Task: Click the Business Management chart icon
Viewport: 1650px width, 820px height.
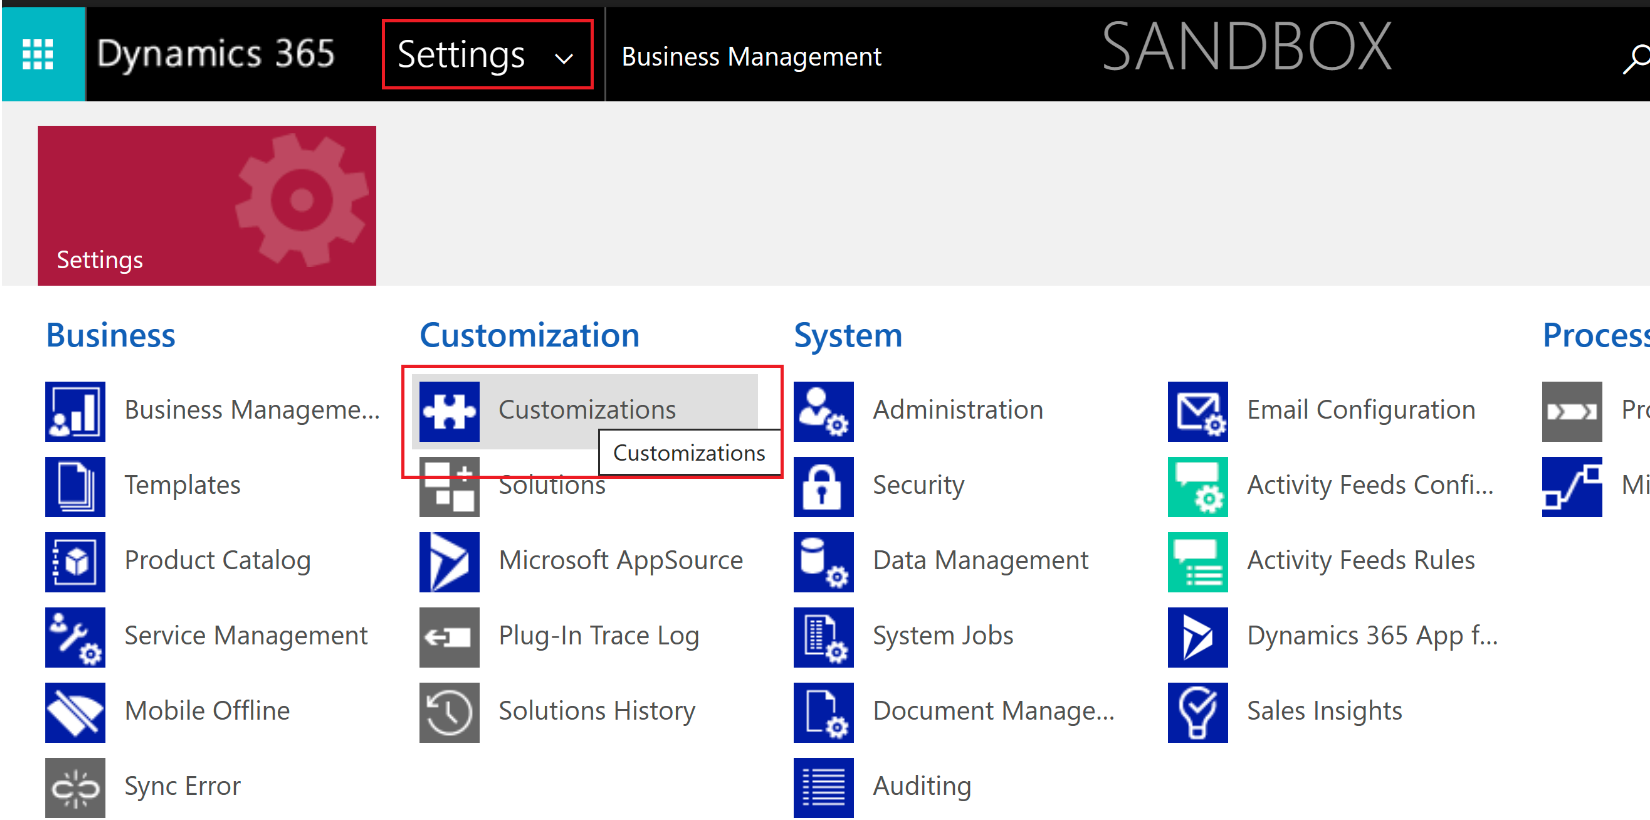Action: point(75,412)
